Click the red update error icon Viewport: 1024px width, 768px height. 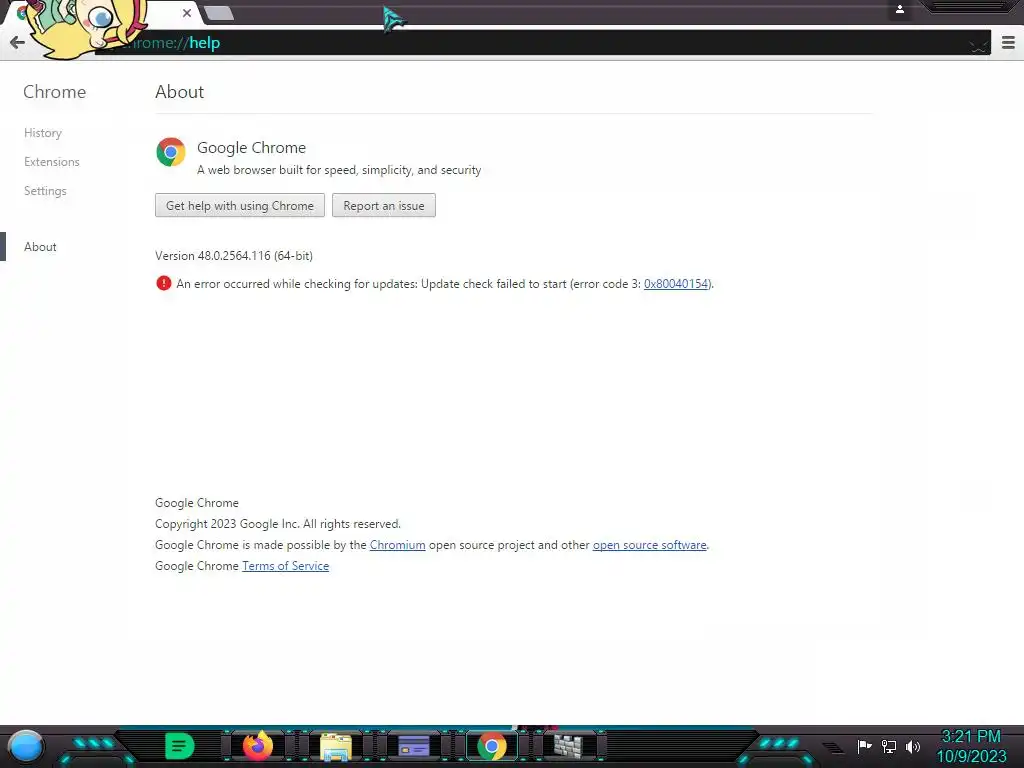coord(163,283)
